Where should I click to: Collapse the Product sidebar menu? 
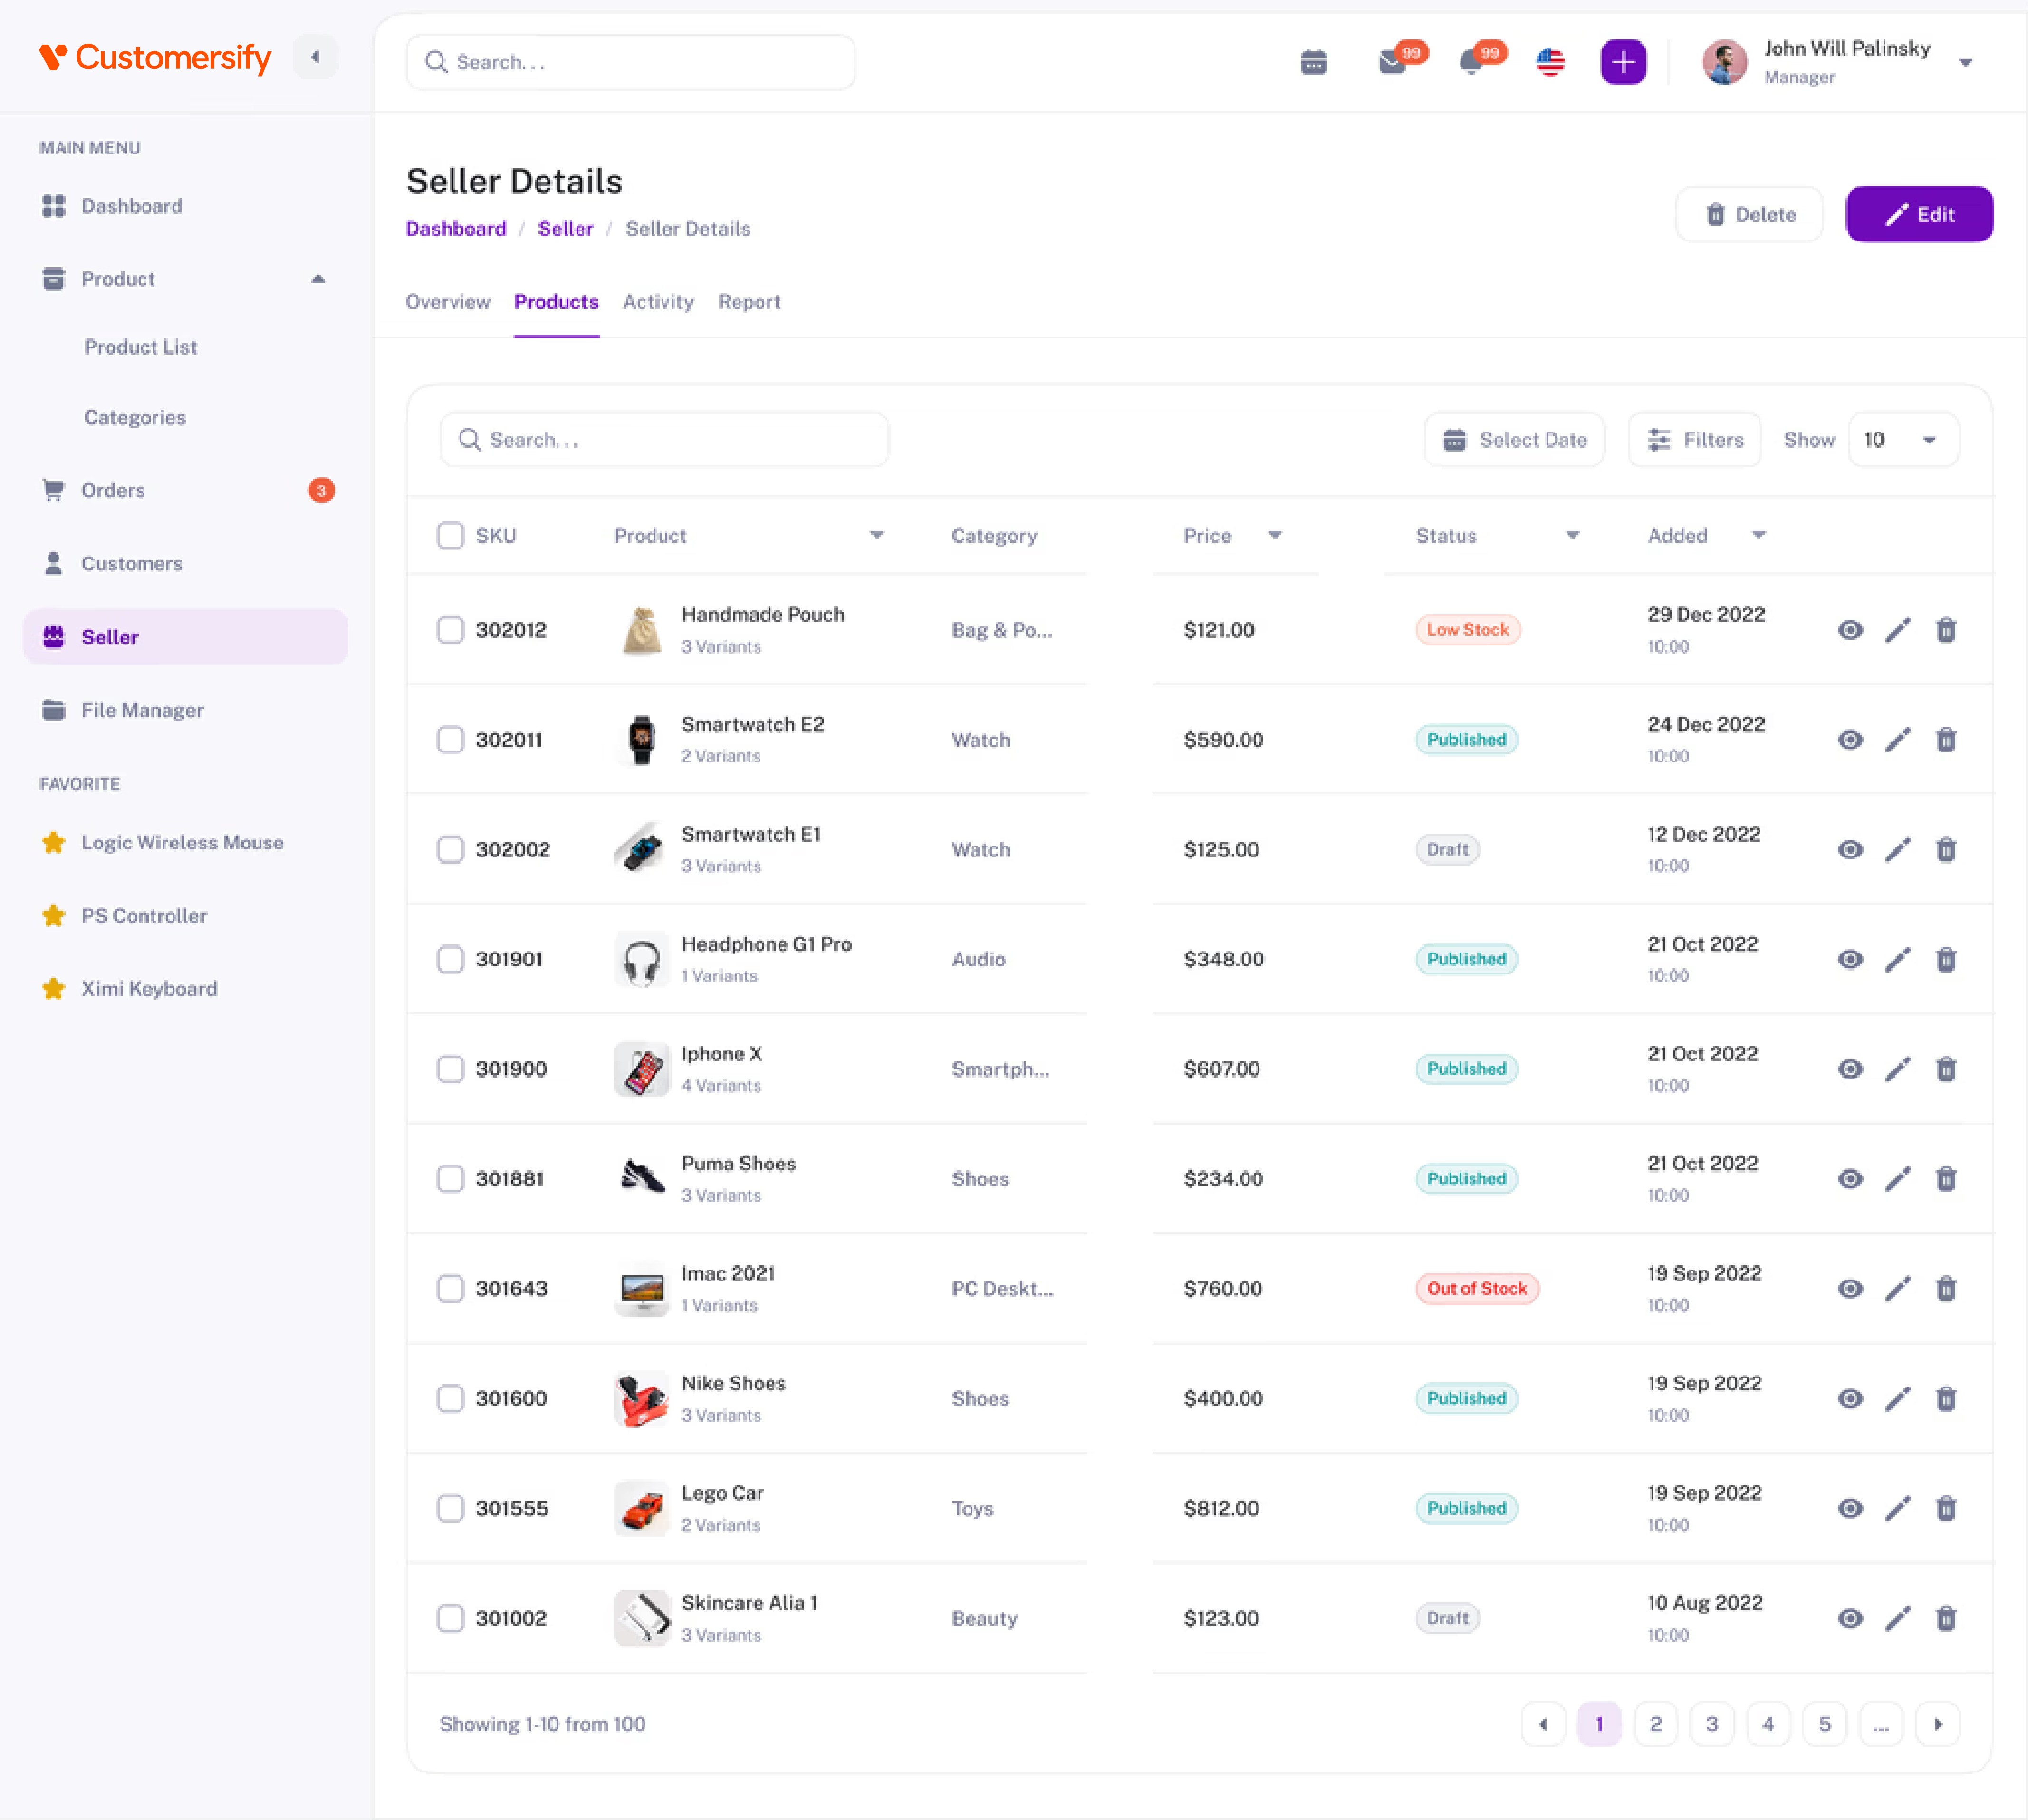318,279
